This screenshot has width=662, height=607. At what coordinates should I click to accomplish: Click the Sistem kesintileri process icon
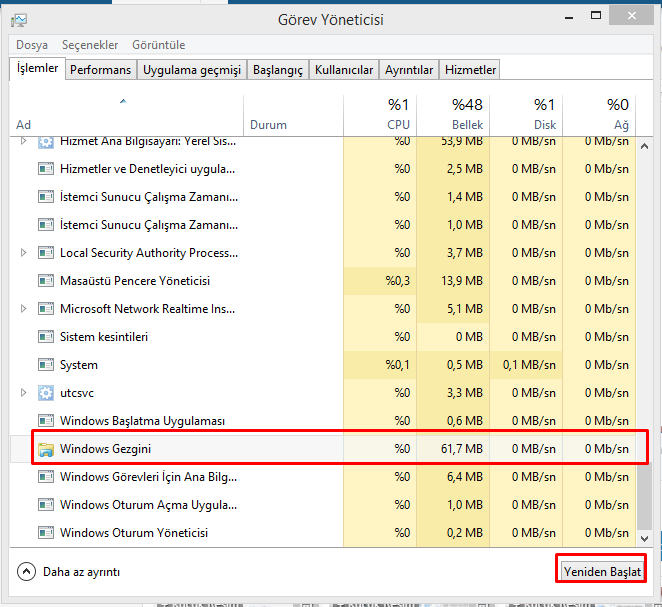pos(46,337)
